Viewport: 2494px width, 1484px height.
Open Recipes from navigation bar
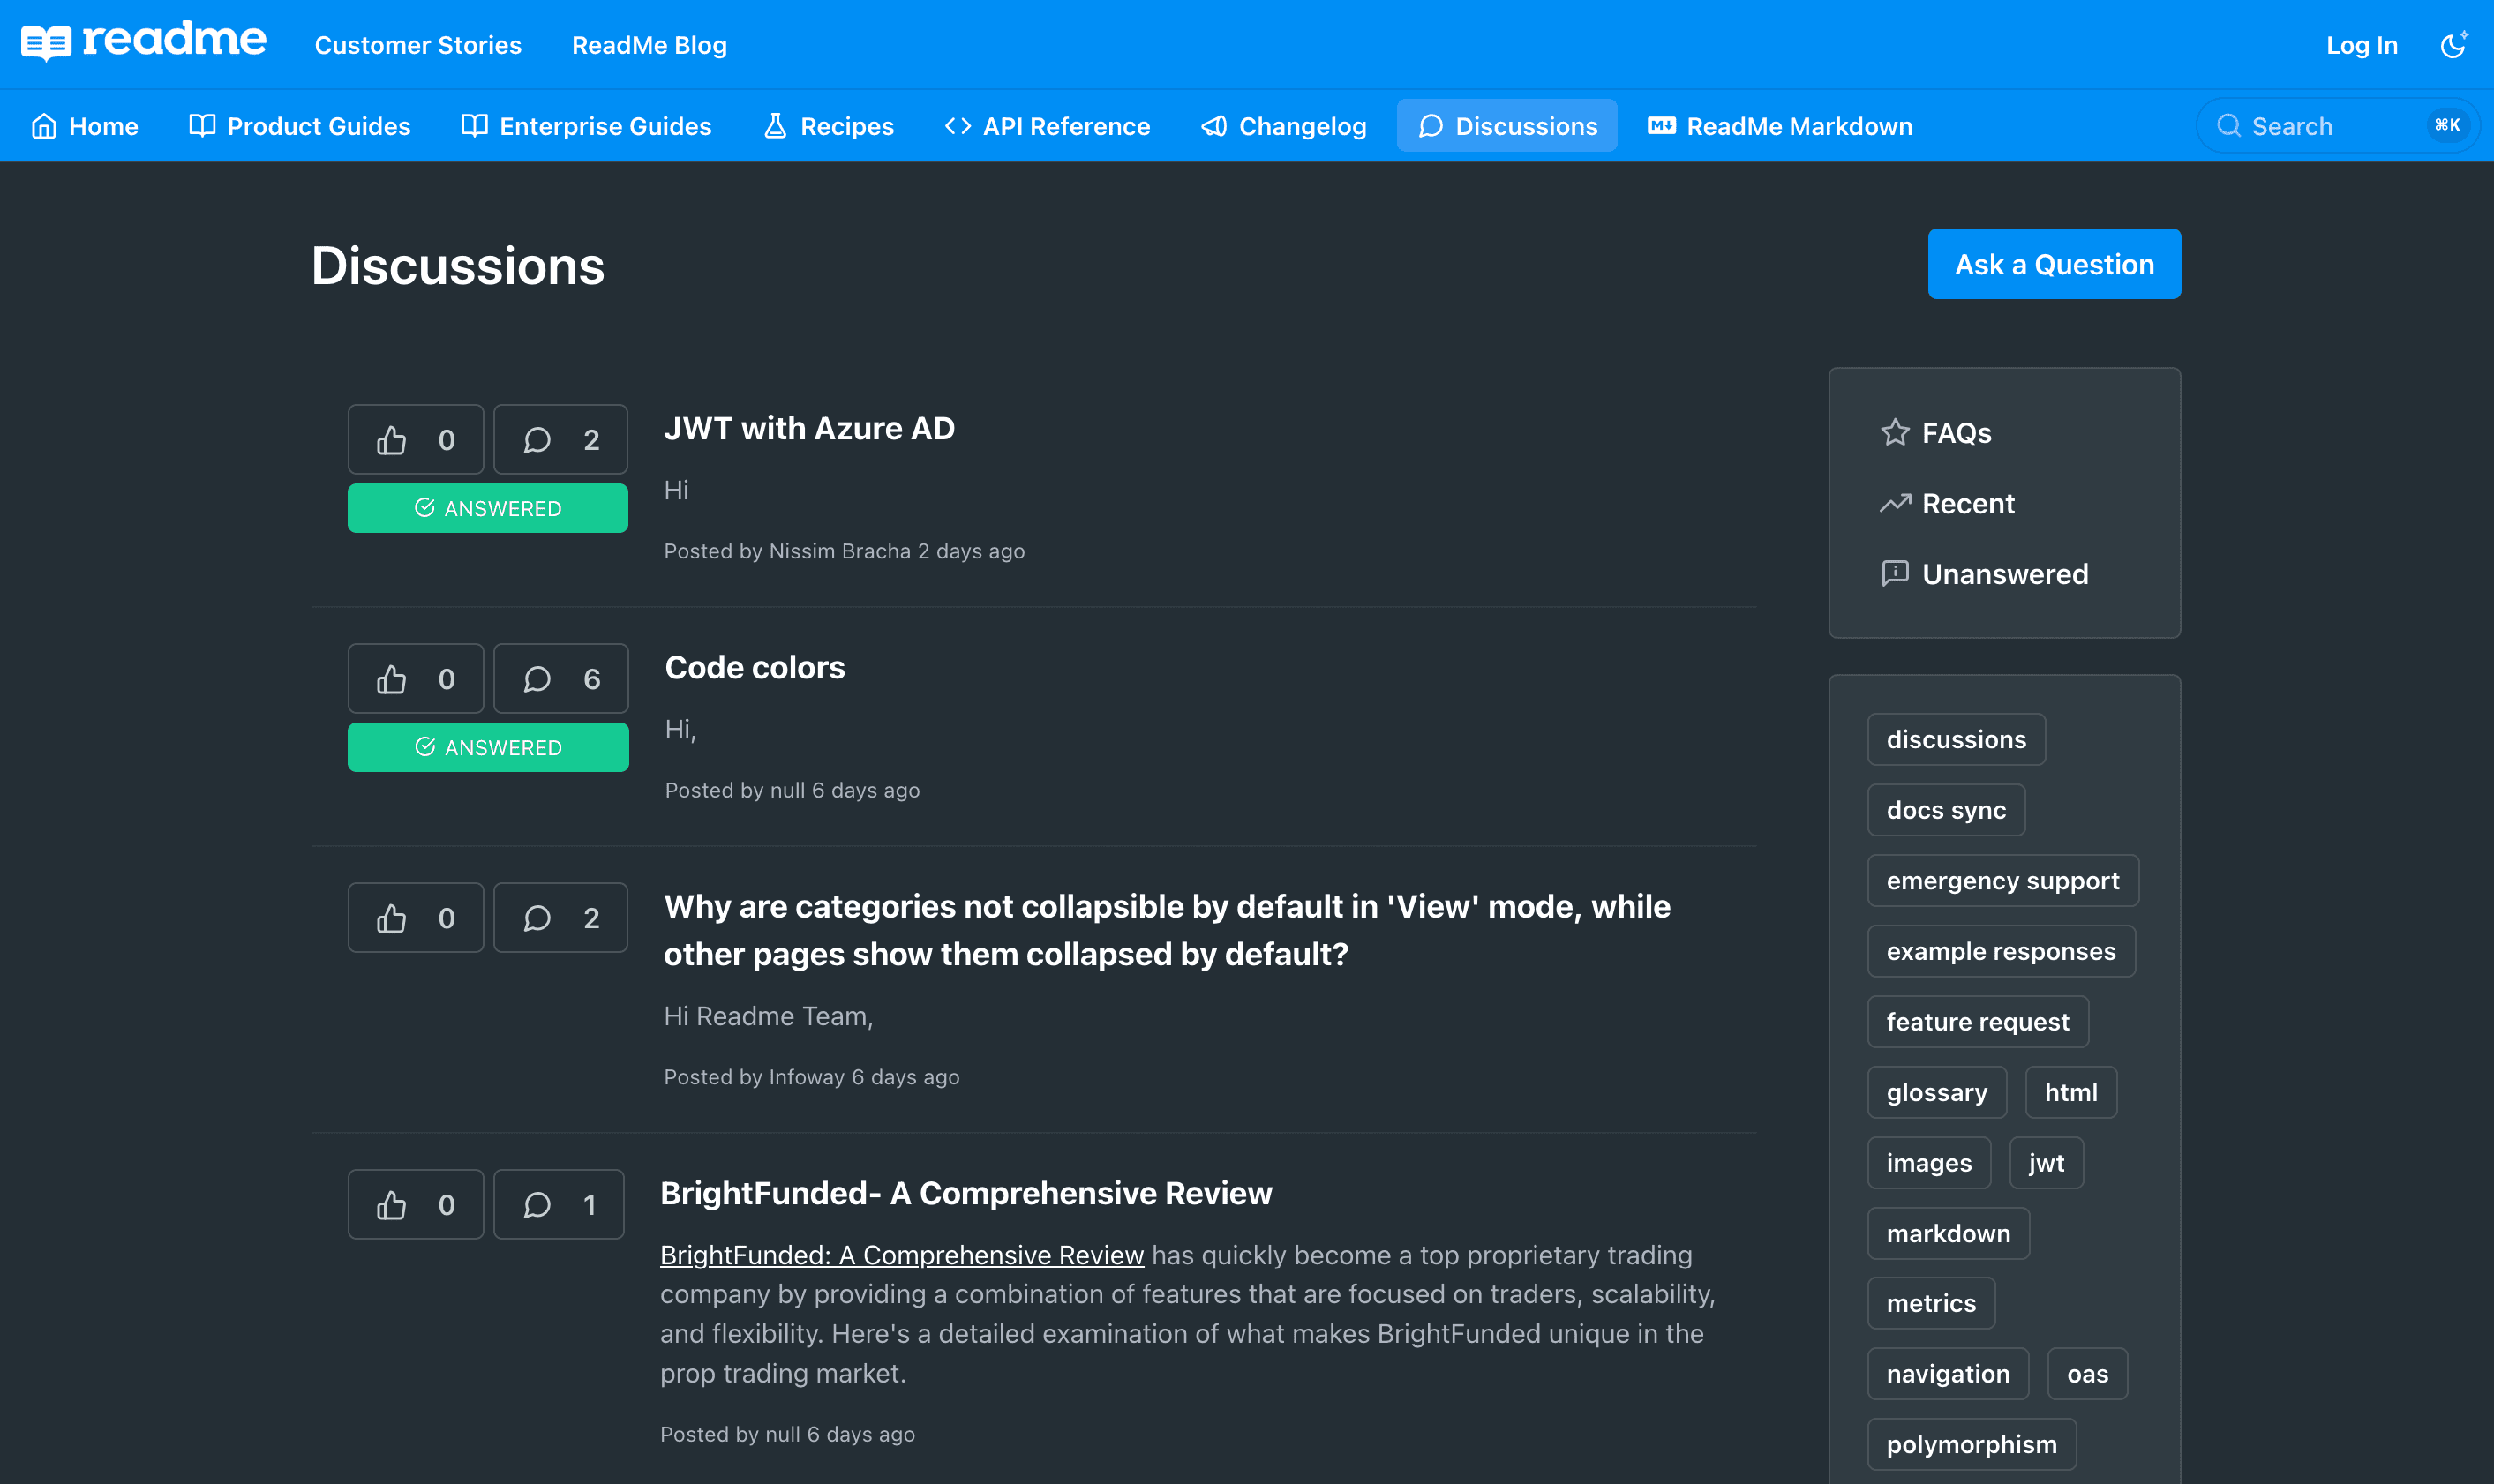828,126
